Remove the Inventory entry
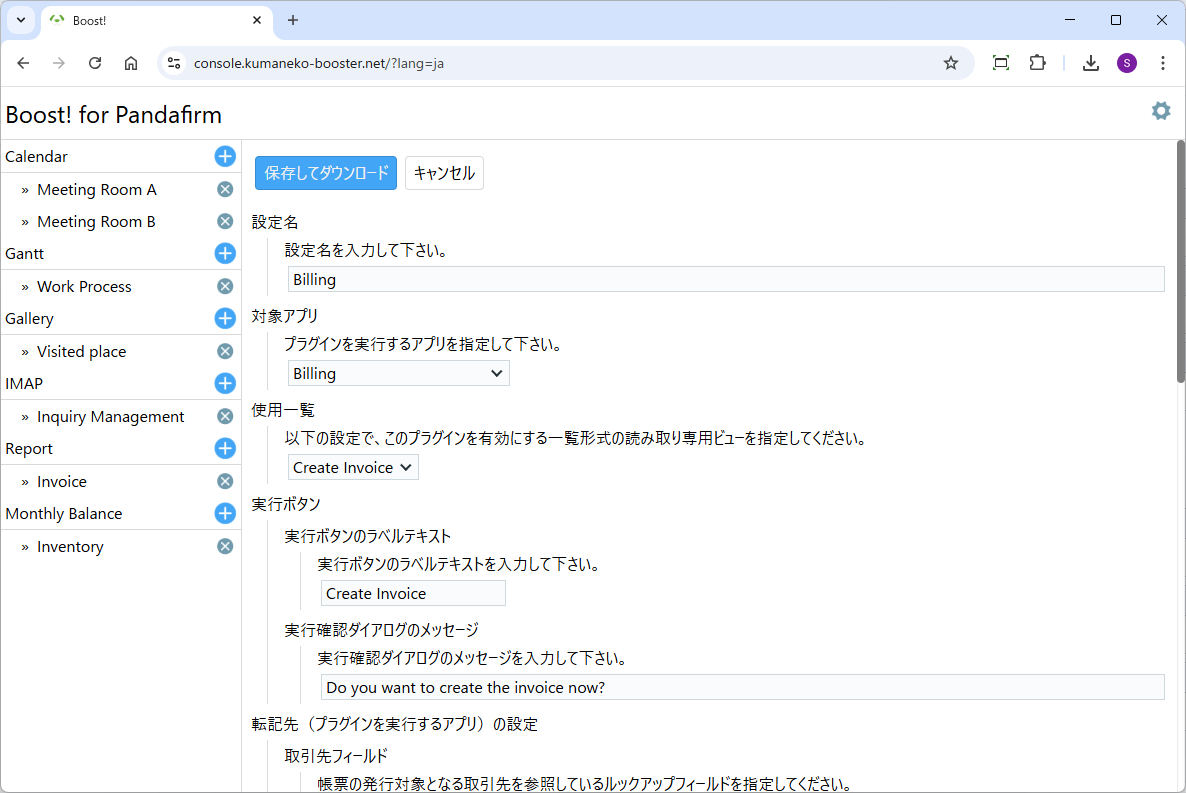Image resolution: width=1186 pixels, height=793 pixels. point(225,546)
